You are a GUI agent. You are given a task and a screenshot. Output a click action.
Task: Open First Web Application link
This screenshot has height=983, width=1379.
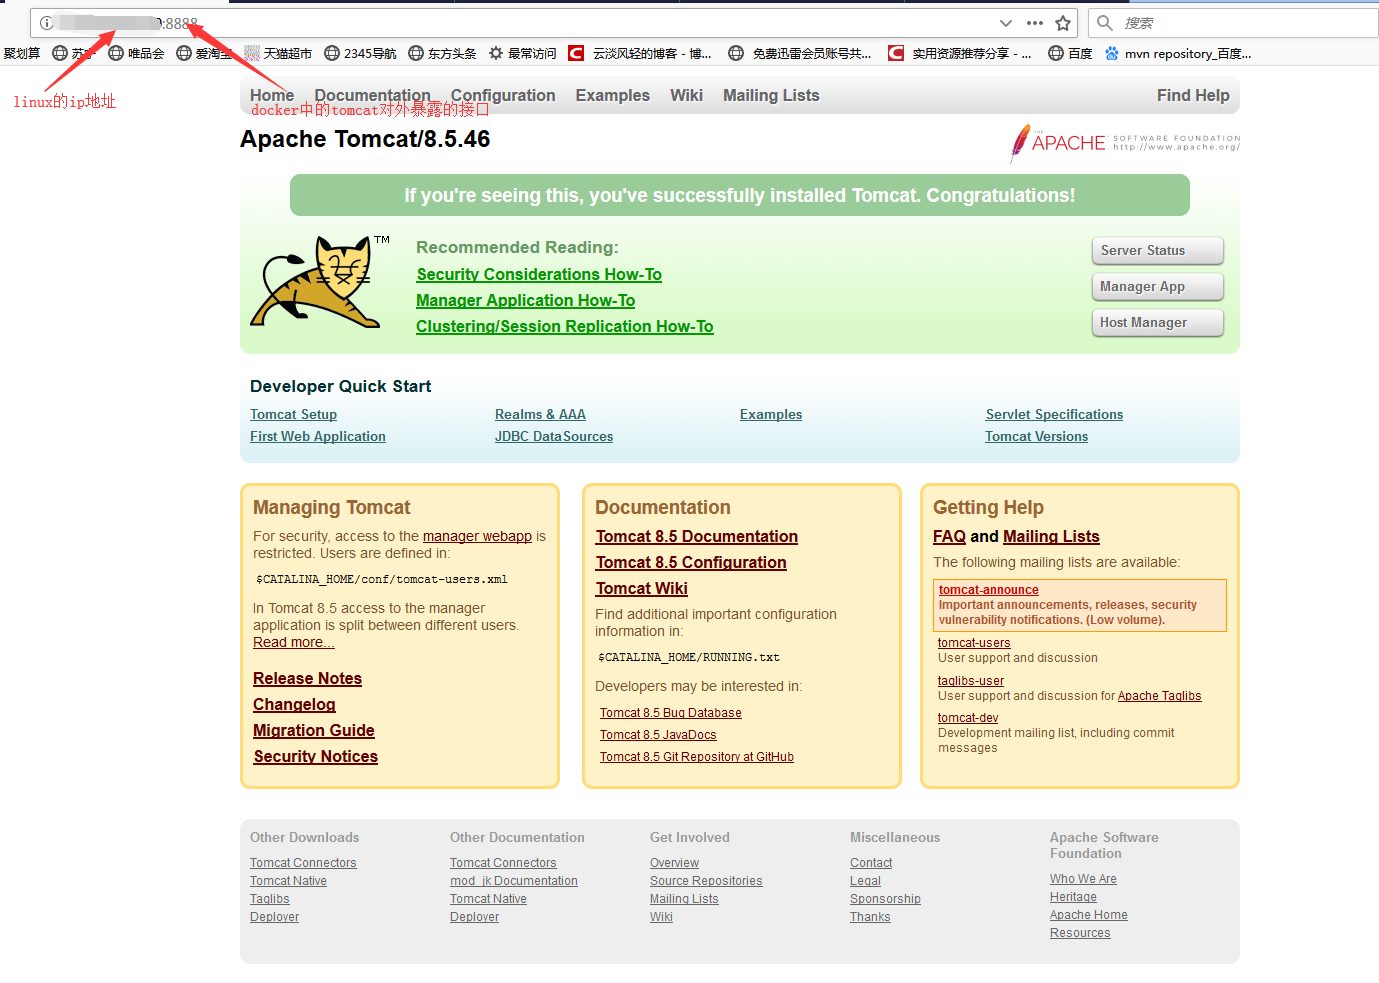click(x=318, y=437)
